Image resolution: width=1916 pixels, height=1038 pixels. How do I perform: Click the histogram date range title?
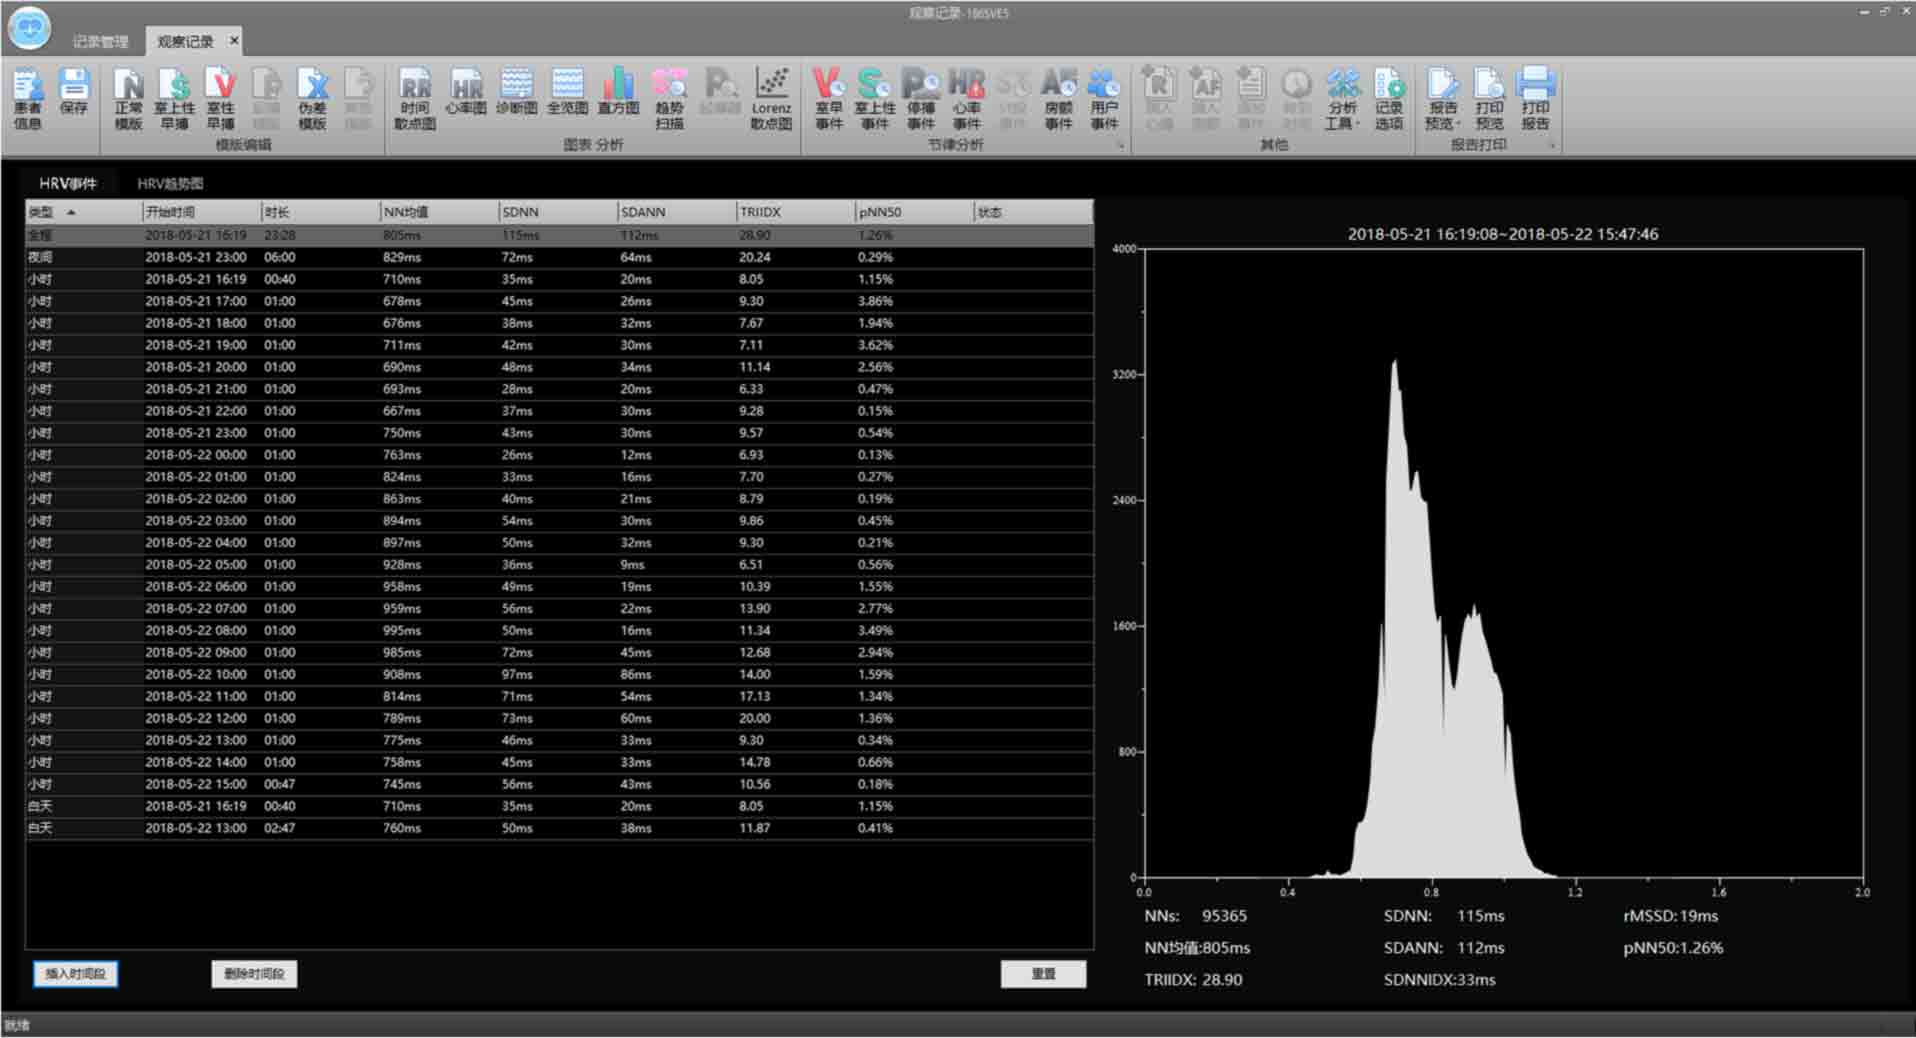pos(1503,234)
